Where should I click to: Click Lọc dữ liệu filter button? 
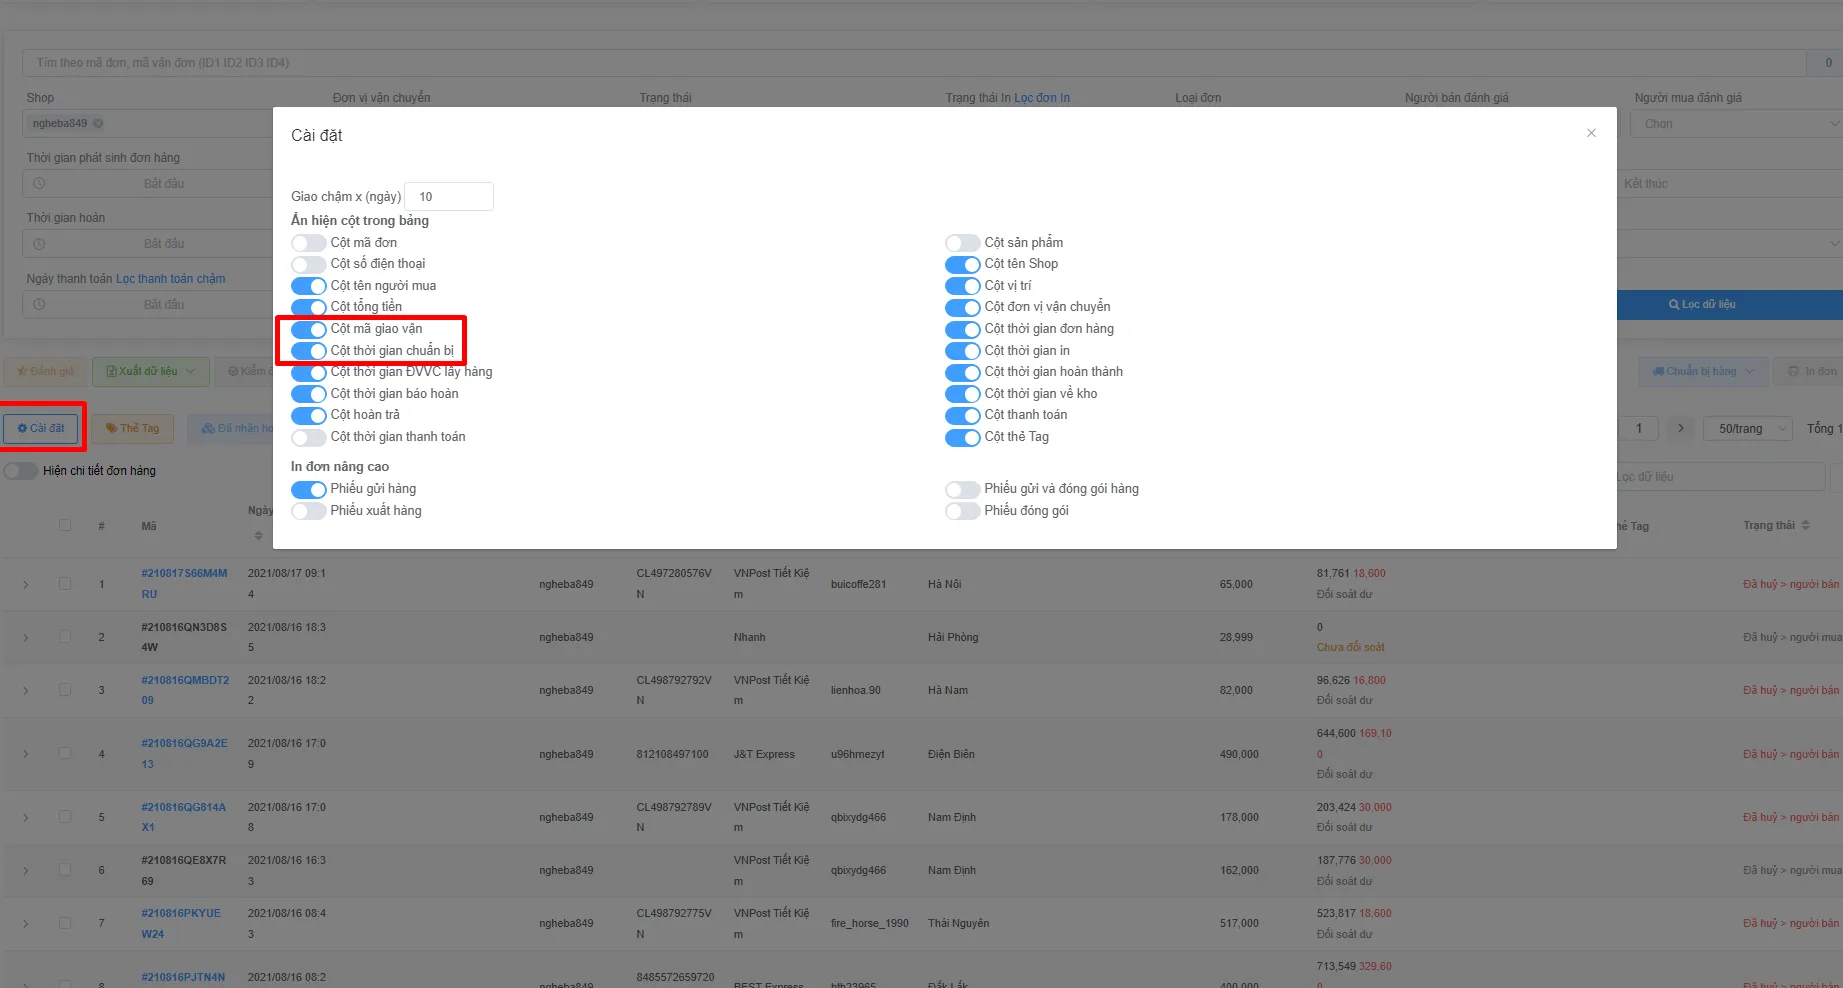[1730, 305]
